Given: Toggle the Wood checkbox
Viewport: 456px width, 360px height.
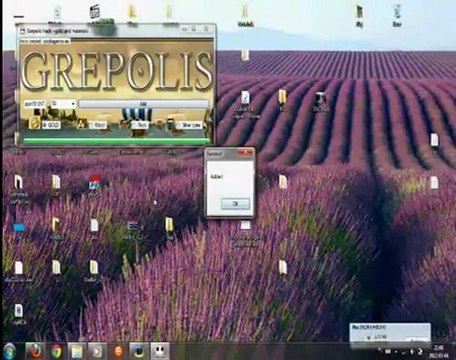Looking at the screenshot, I should (98, 125).
